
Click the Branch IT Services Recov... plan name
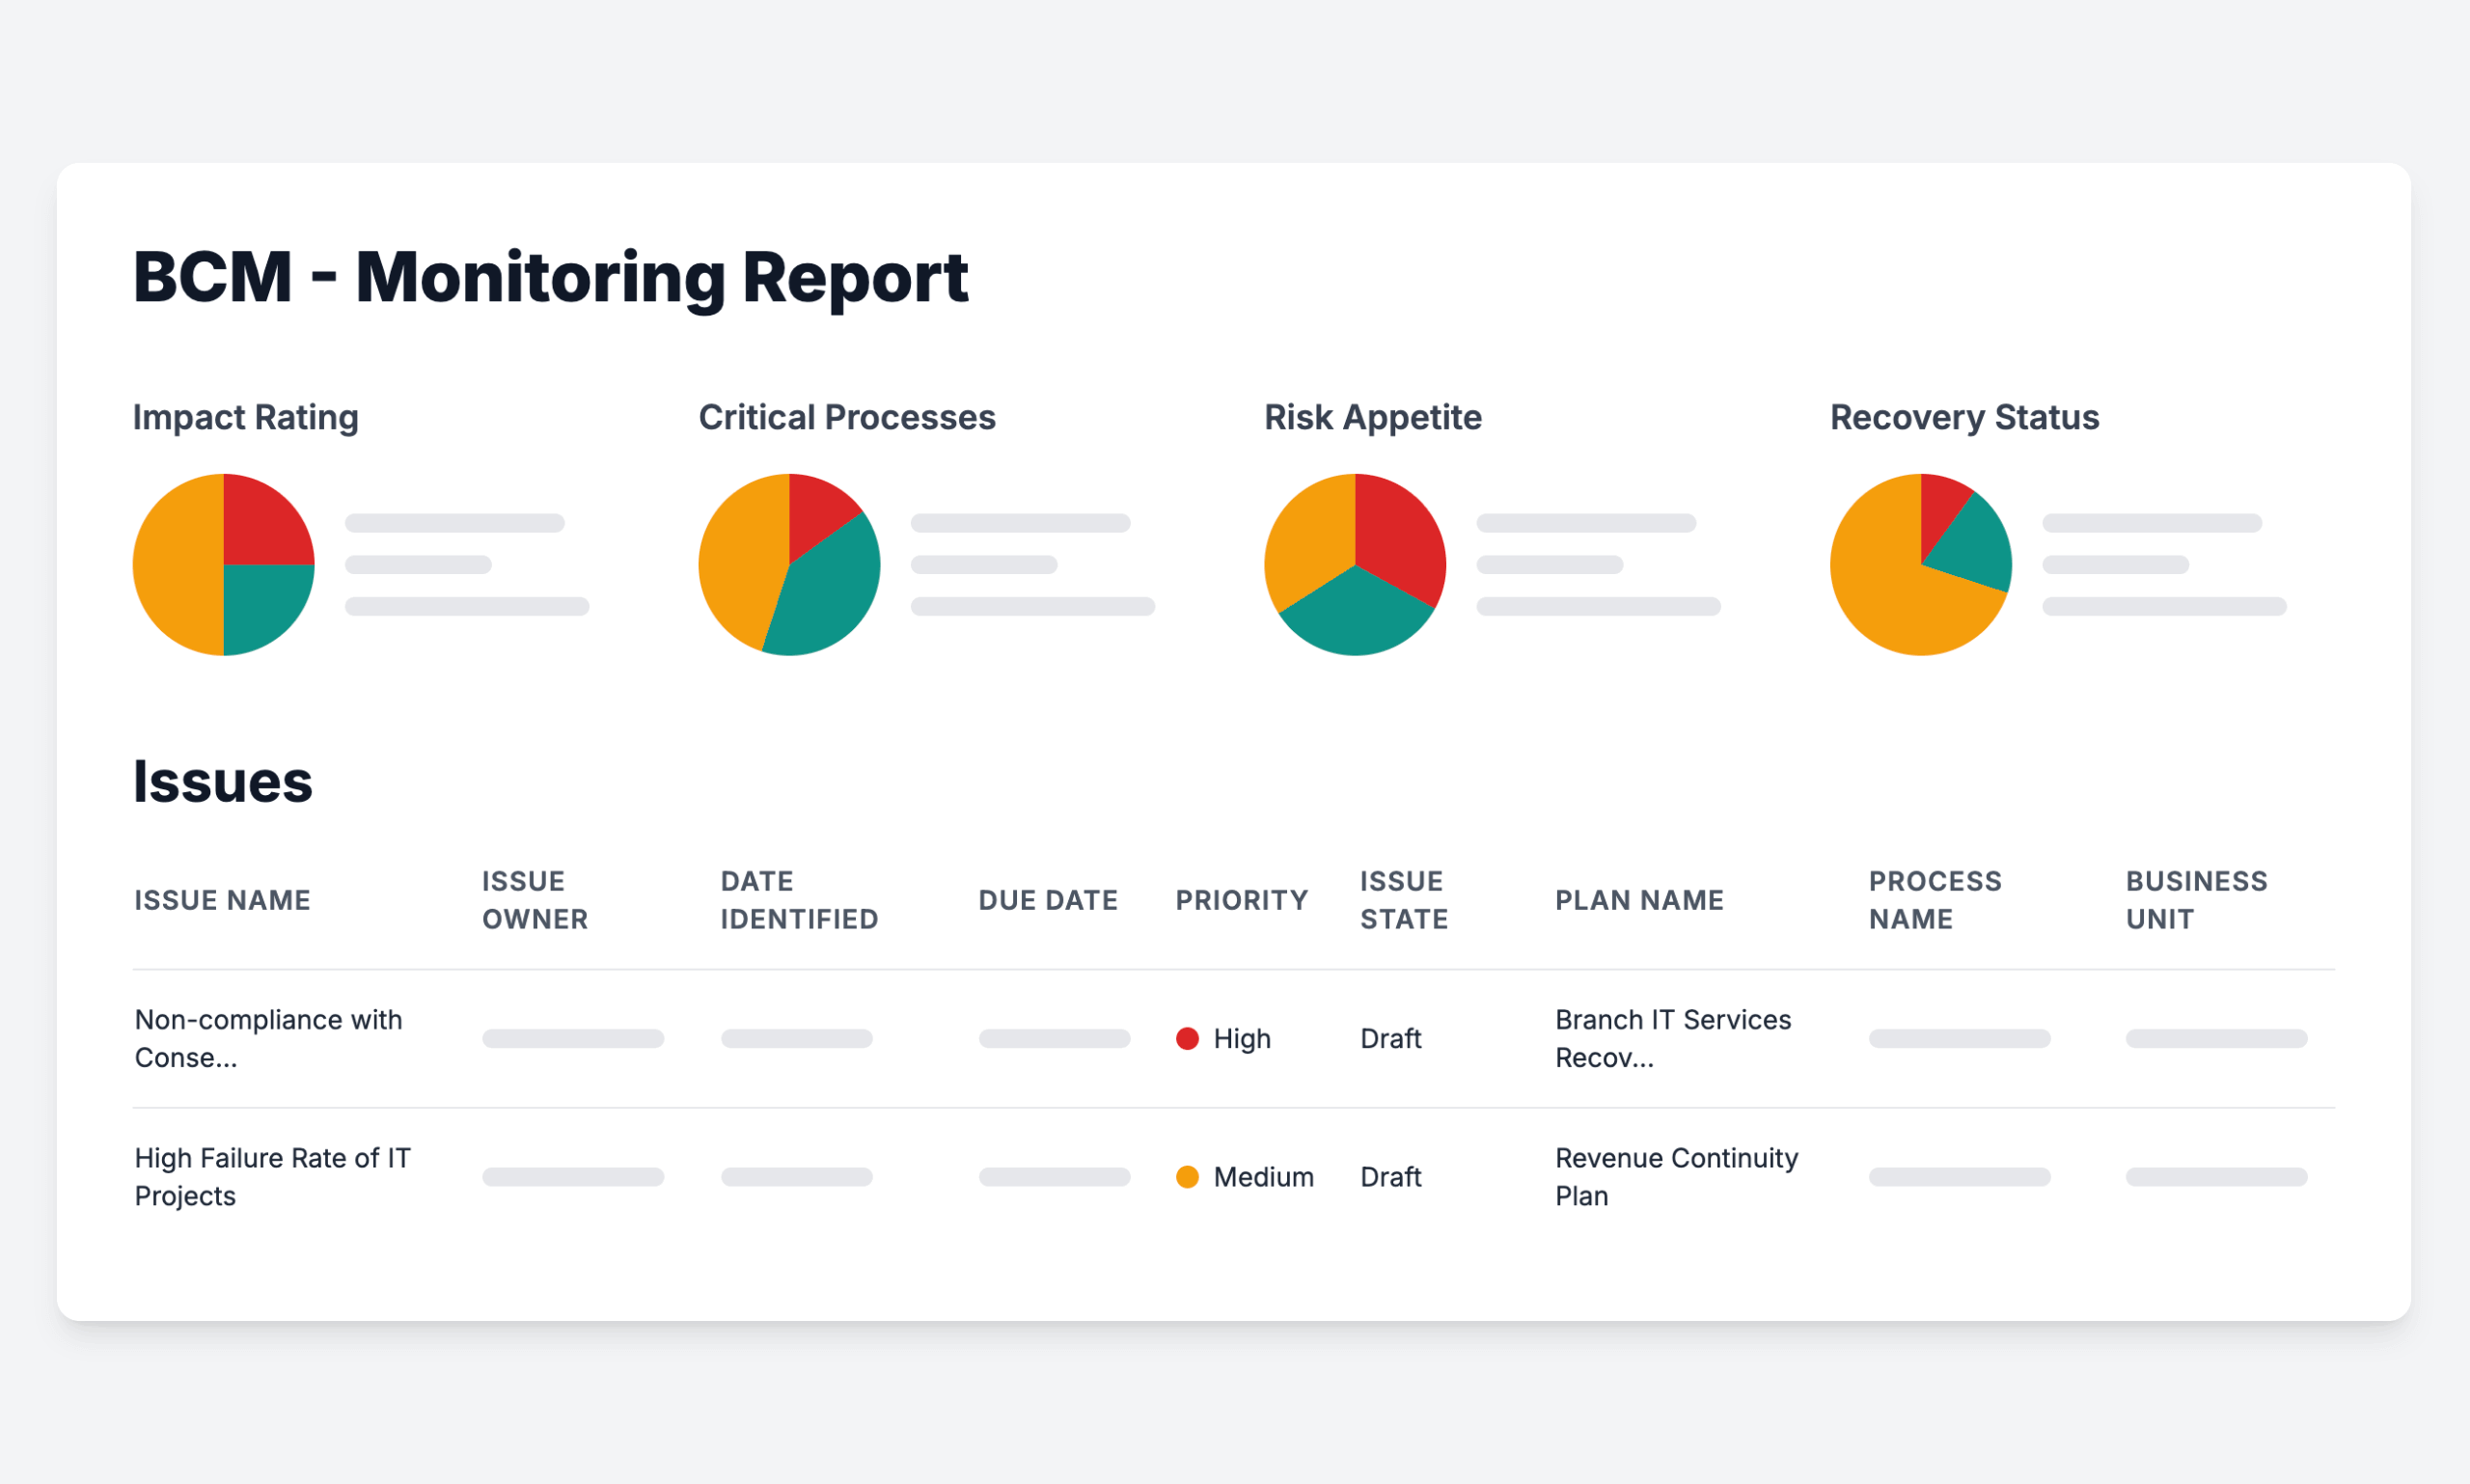(1672, 1038)
